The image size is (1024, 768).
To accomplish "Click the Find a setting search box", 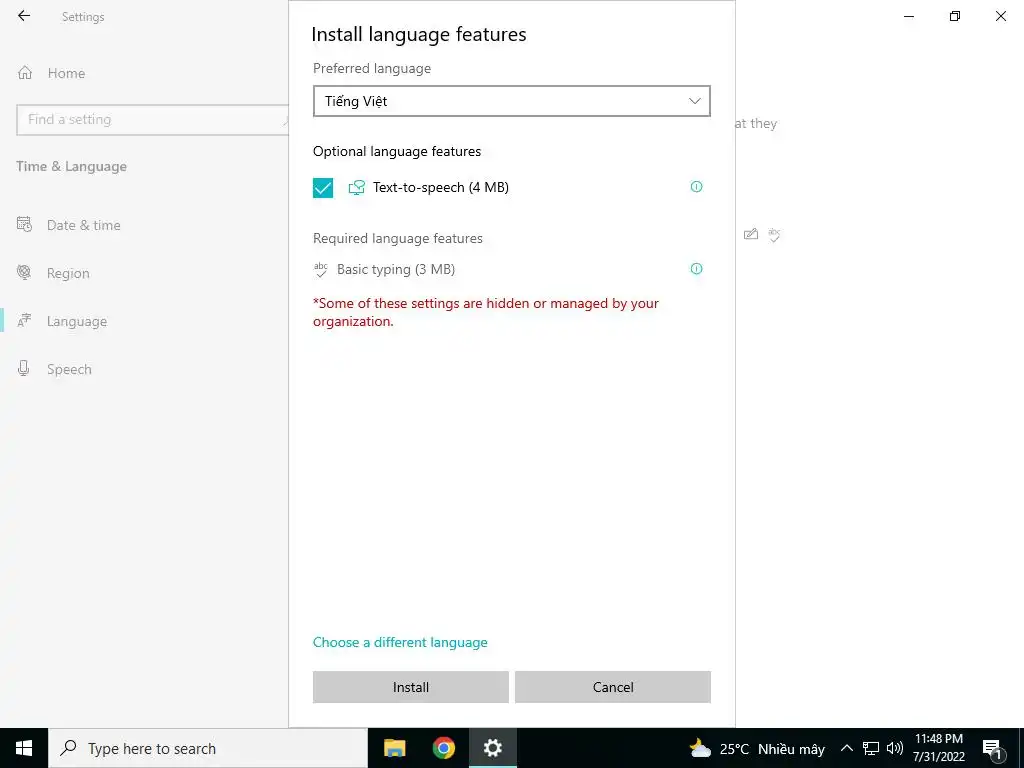I will point(153,120).
